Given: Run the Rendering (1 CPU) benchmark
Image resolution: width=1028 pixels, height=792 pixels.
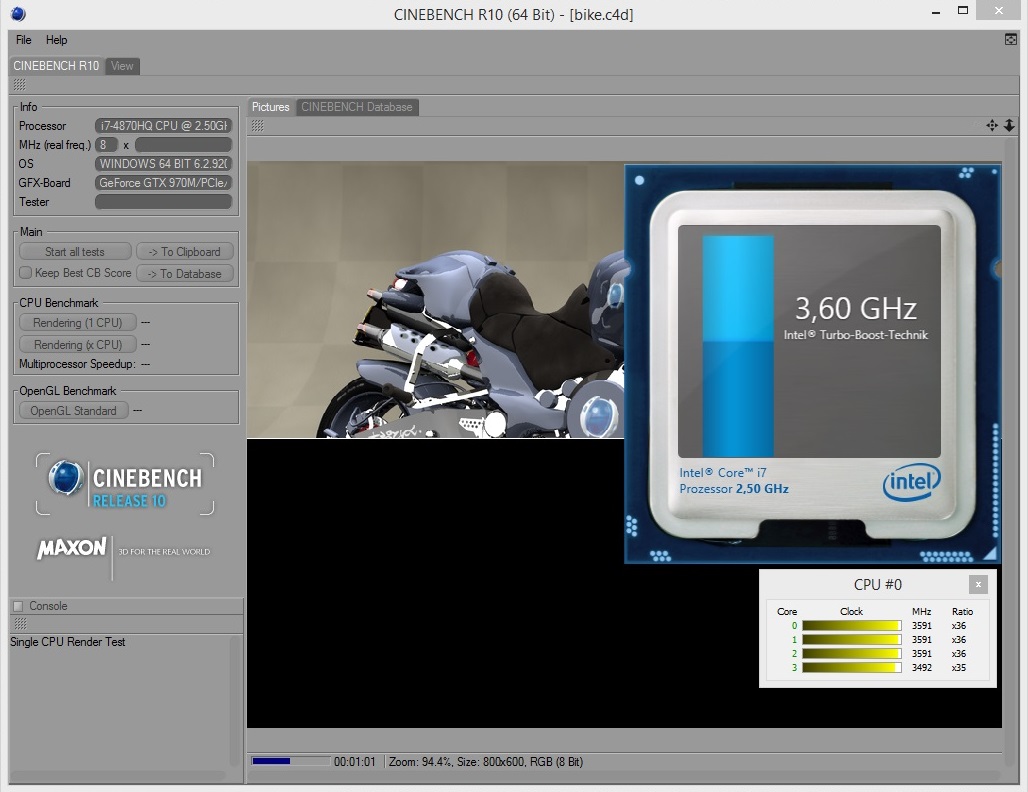Looking at the screenshot, I should click(x=78, y=323).
